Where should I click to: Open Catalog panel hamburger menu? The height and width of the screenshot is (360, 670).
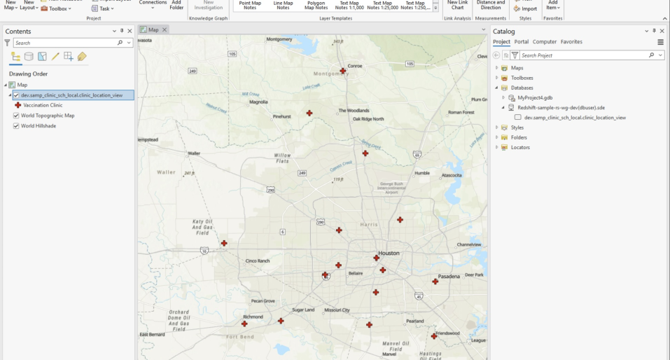tap(661, 42)
